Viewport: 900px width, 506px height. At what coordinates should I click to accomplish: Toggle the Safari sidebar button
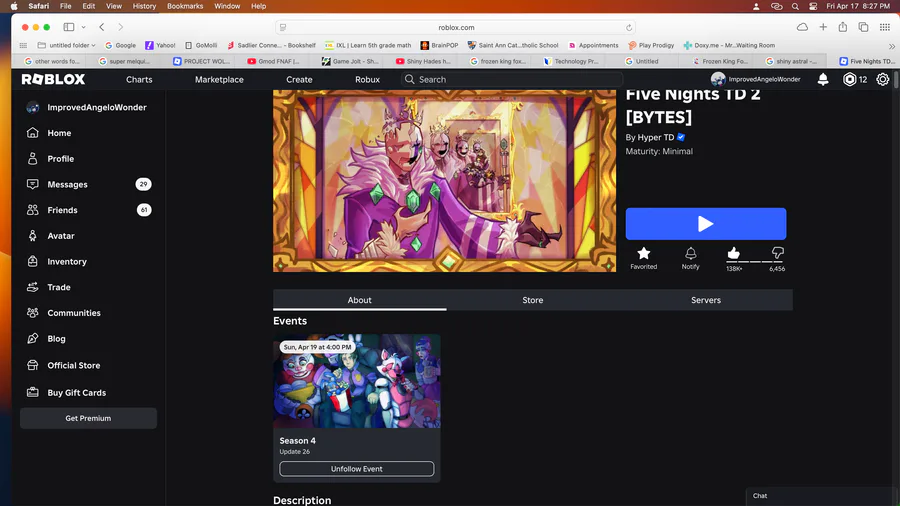pos(69,27)
